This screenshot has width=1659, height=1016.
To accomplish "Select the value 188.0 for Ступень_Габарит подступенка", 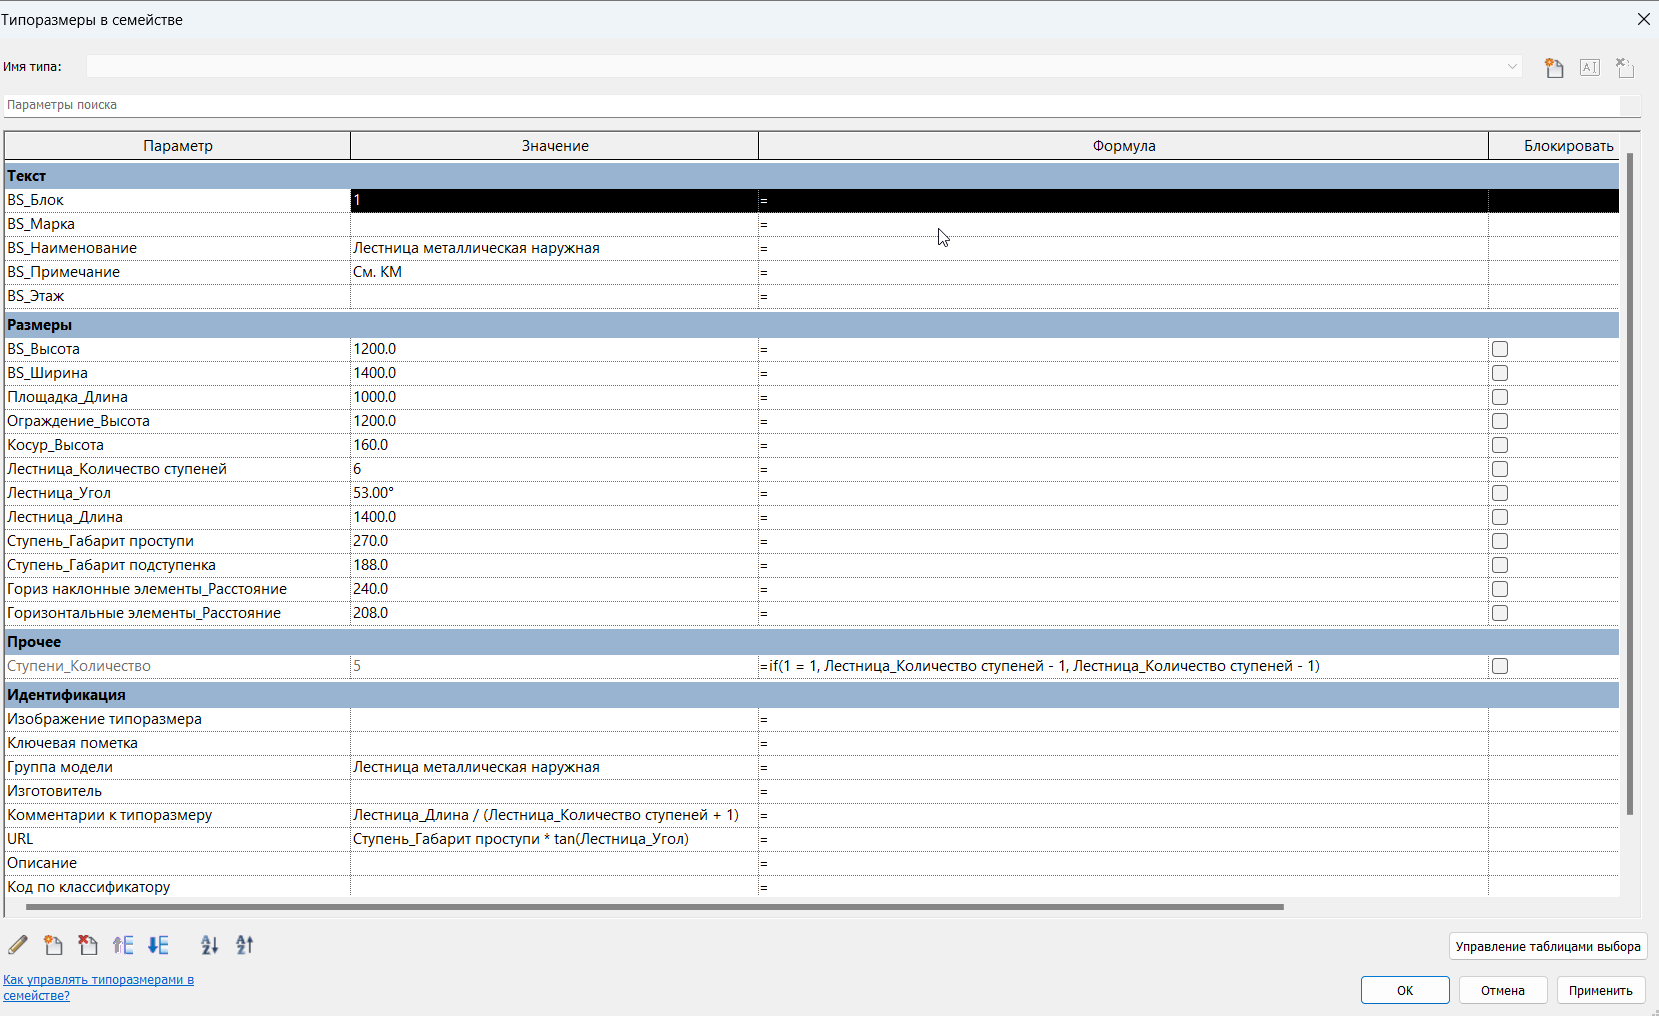I will click(x=554, y=565).
